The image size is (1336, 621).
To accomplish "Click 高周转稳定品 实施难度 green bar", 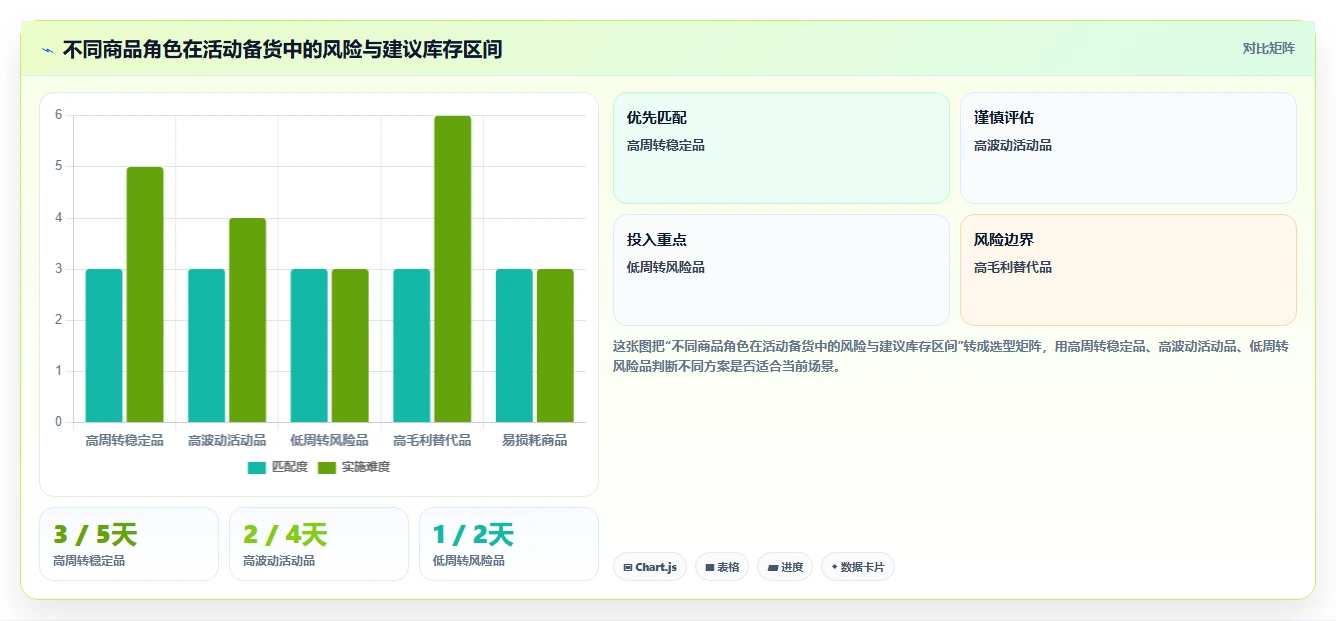I will (145, 294).
